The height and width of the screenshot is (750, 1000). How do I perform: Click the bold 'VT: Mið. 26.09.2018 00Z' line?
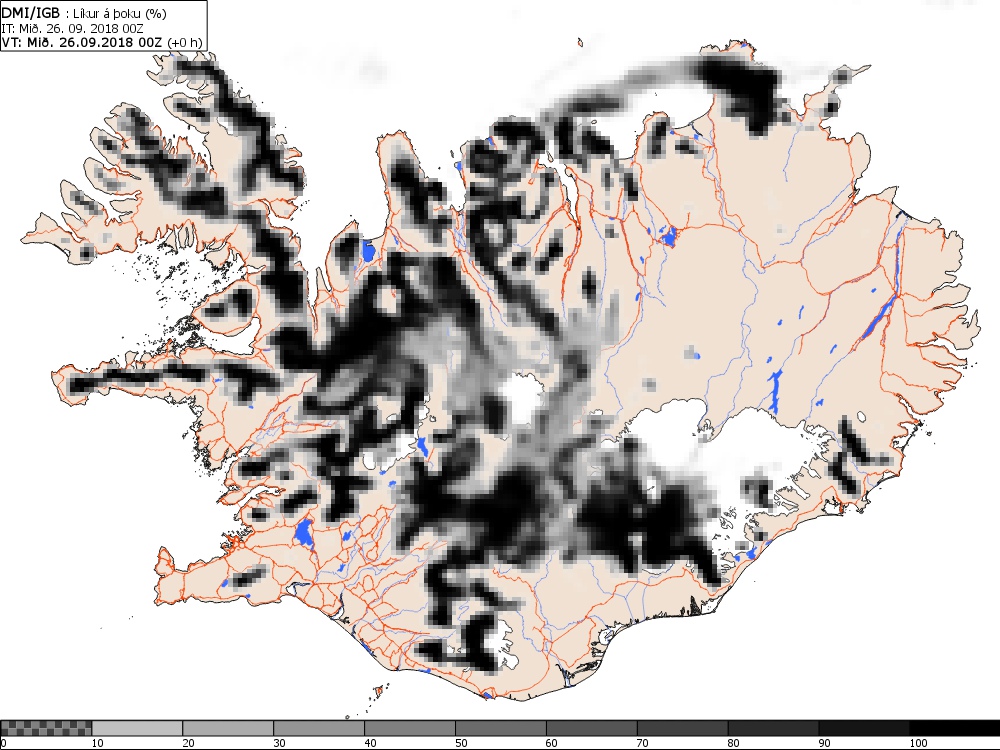click(83, 42)
